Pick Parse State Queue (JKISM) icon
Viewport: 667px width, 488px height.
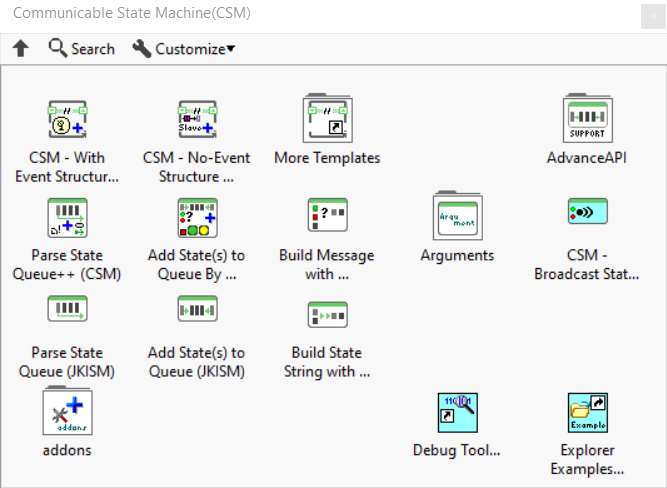point(67,311)
